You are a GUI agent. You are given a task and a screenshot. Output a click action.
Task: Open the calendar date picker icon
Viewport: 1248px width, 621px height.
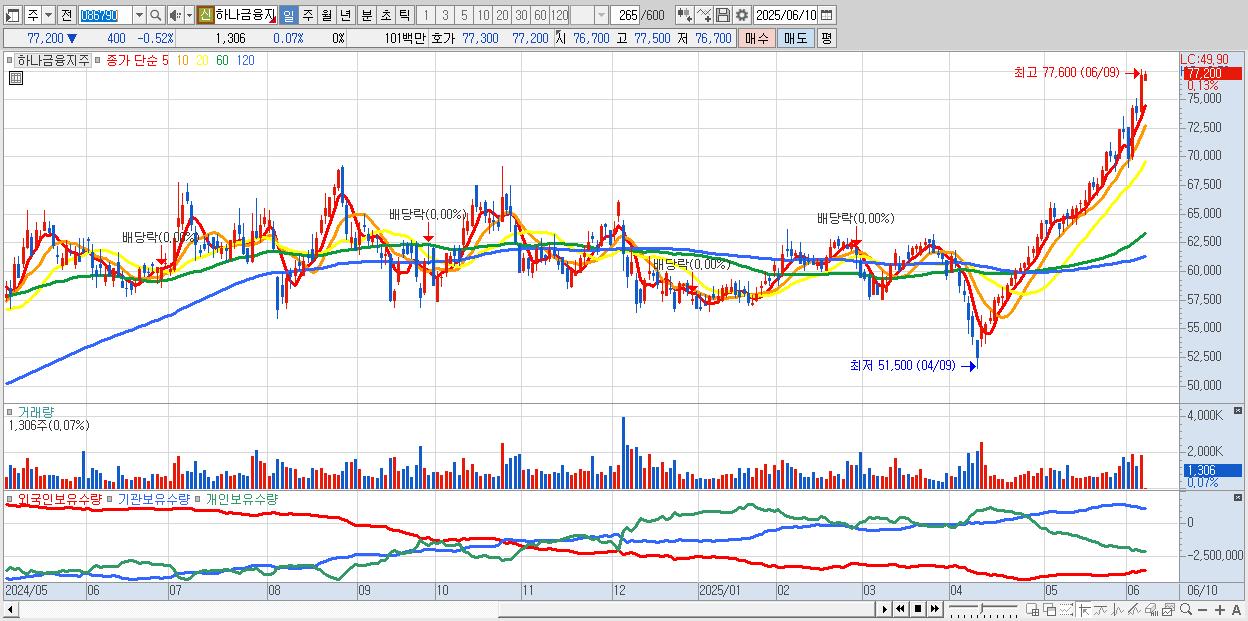826,15
